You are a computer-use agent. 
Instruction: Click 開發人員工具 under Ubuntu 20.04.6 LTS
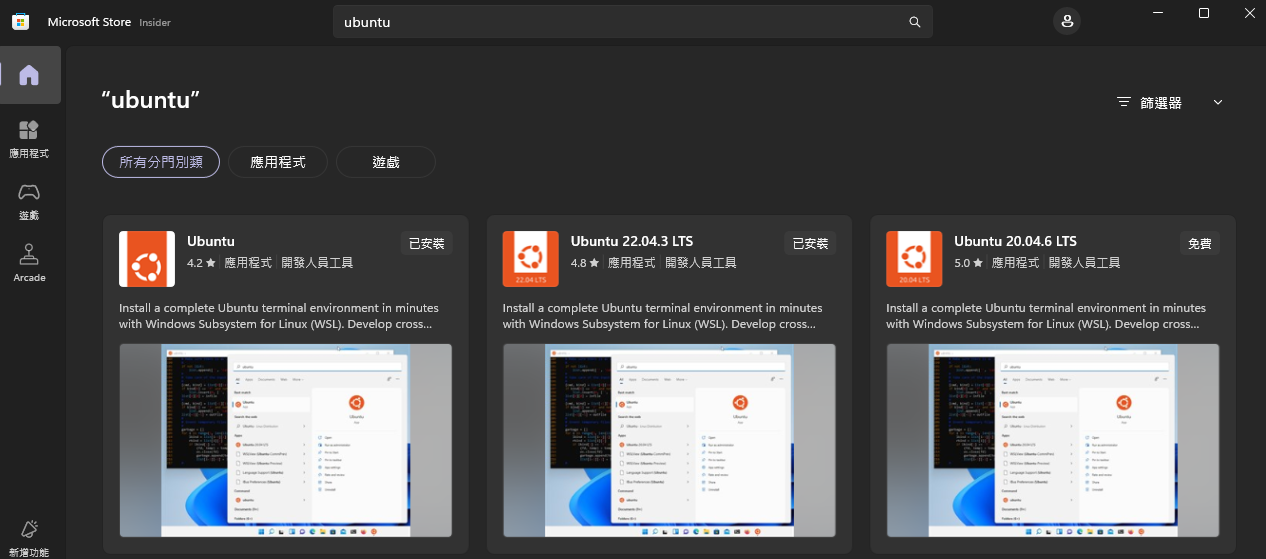1084,263
